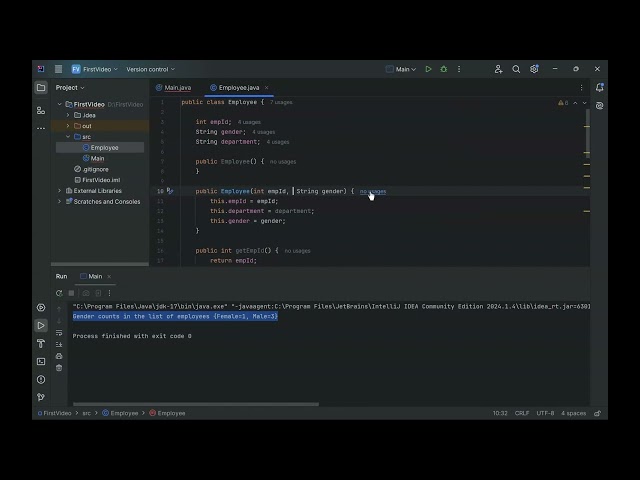Open 4 spaces indent settings
640x480 pixels.
tap(573, 413)
